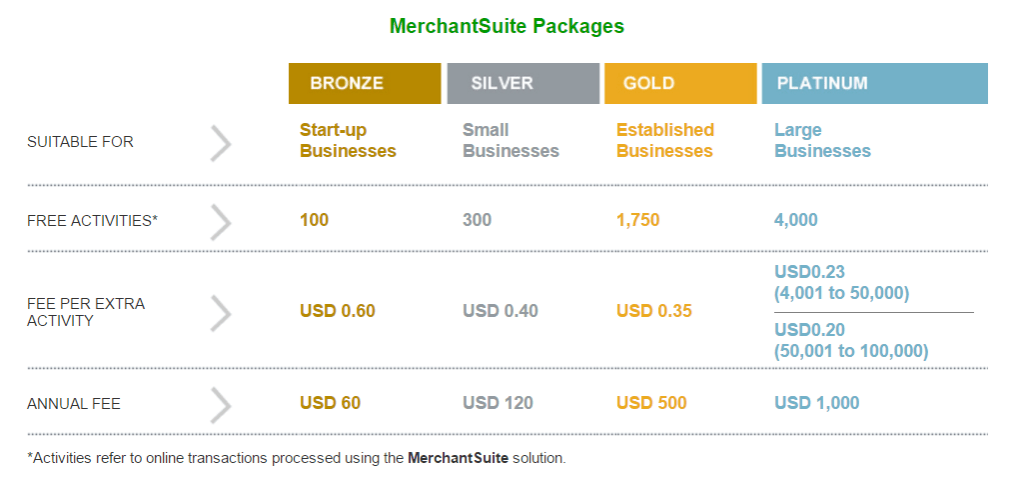Click Small Businesses text under Silver
This screenshot has height=482, width=1024.
pyautogui.click(x=511, y=140)
